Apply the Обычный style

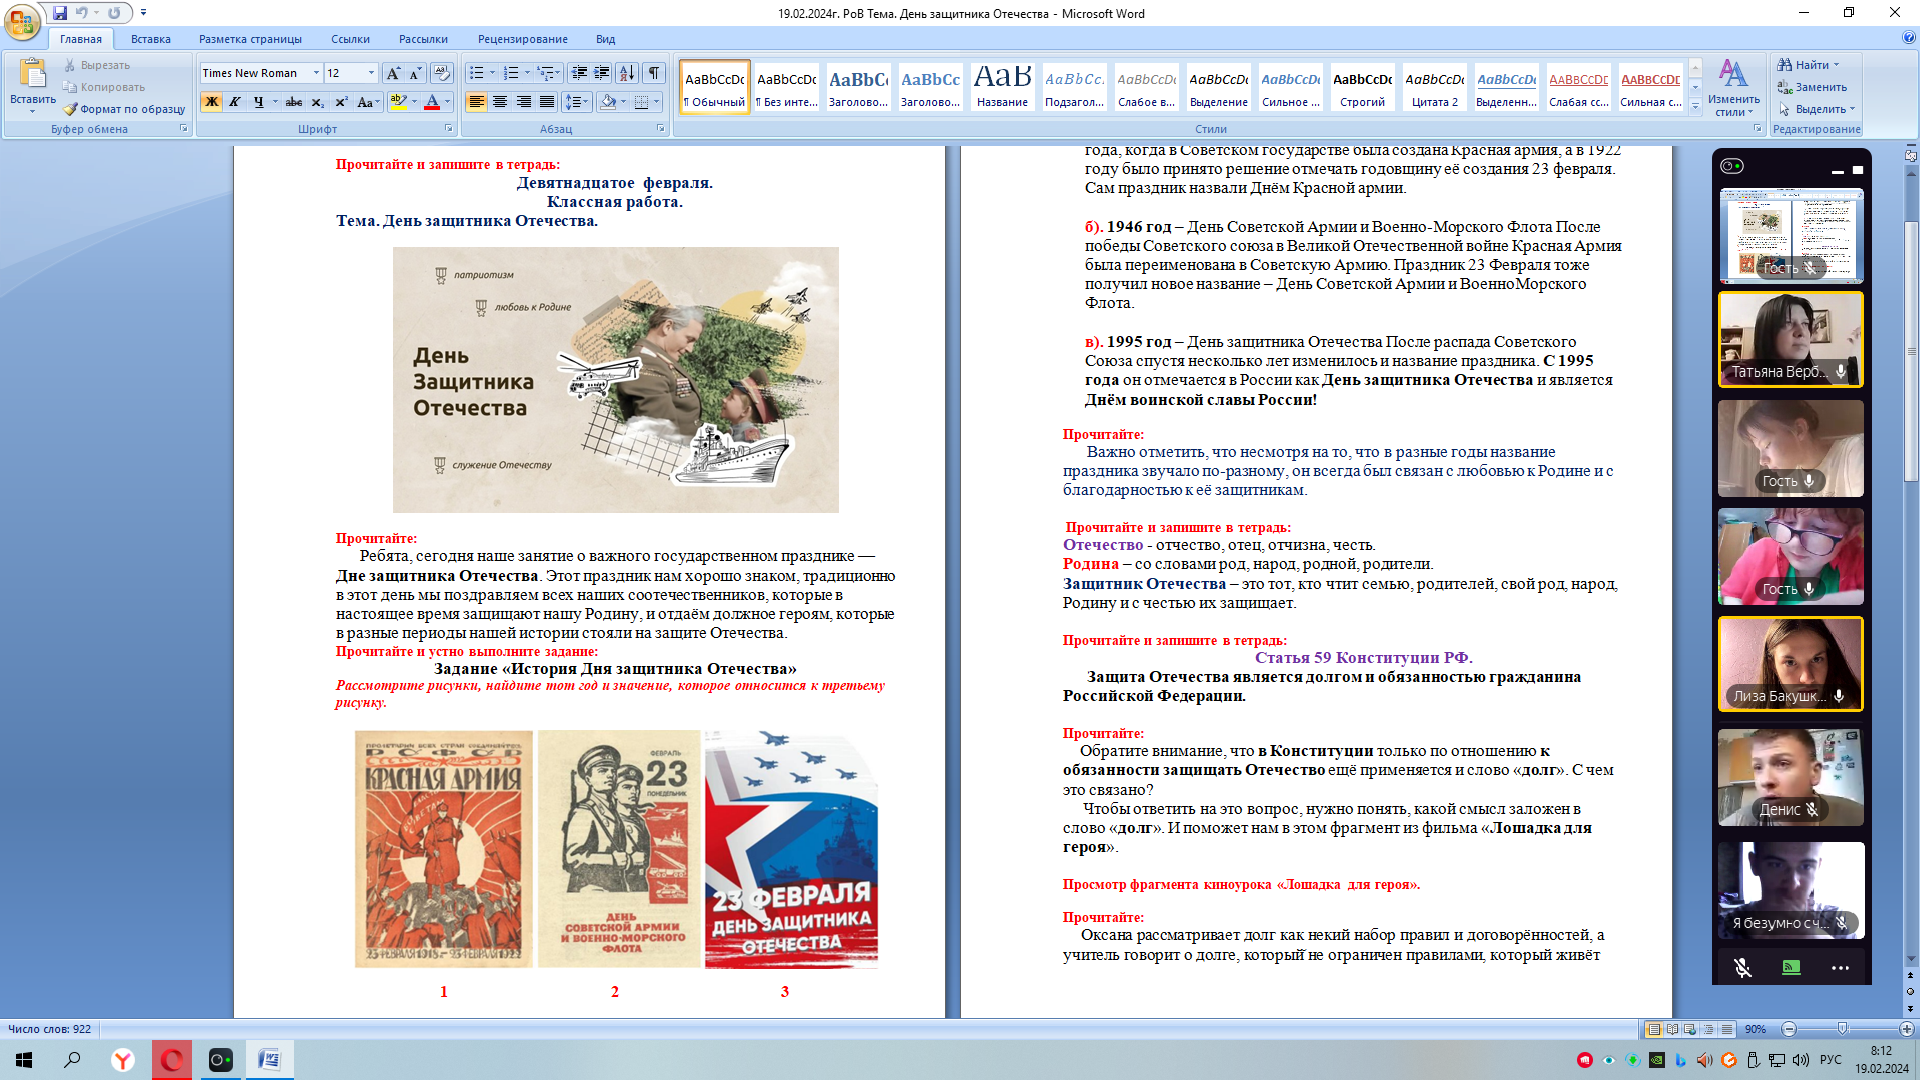(x=714, y=87)
